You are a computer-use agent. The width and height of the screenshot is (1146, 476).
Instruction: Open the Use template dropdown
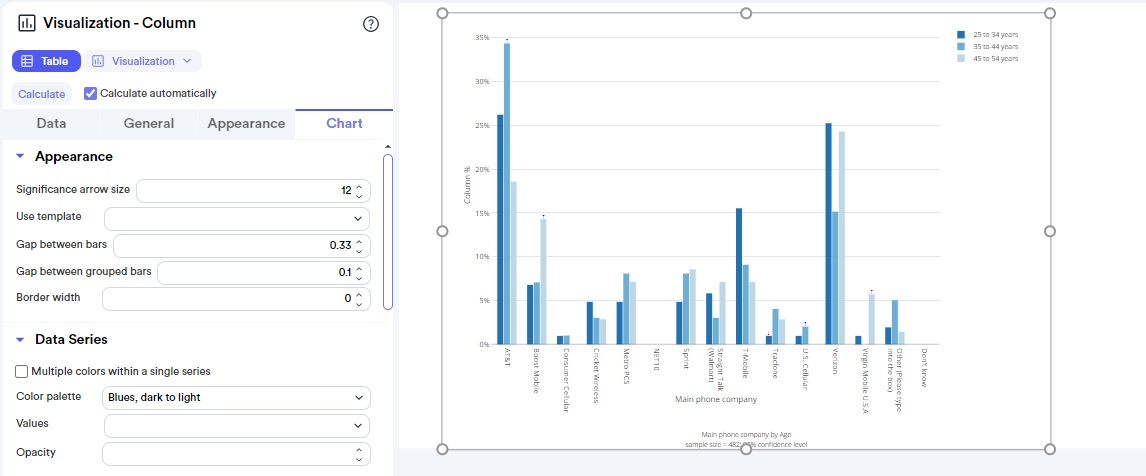[237, 219]
